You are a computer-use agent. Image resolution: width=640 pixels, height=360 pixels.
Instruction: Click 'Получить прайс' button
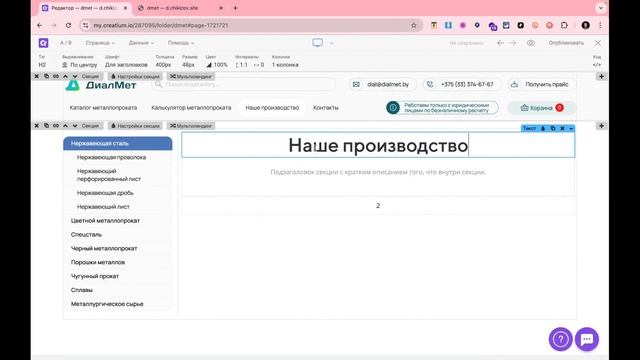(x=541, y=84)
